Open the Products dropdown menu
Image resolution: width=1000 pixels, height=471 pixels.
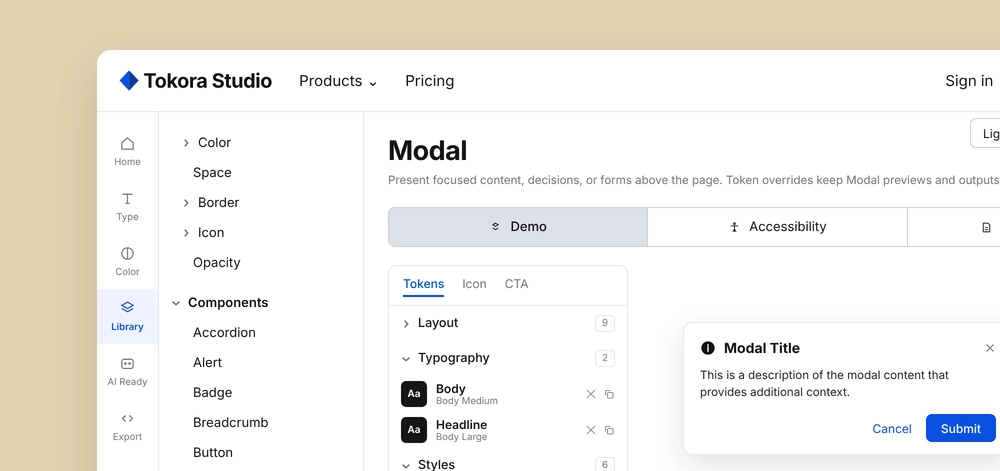tap(338, 81)
